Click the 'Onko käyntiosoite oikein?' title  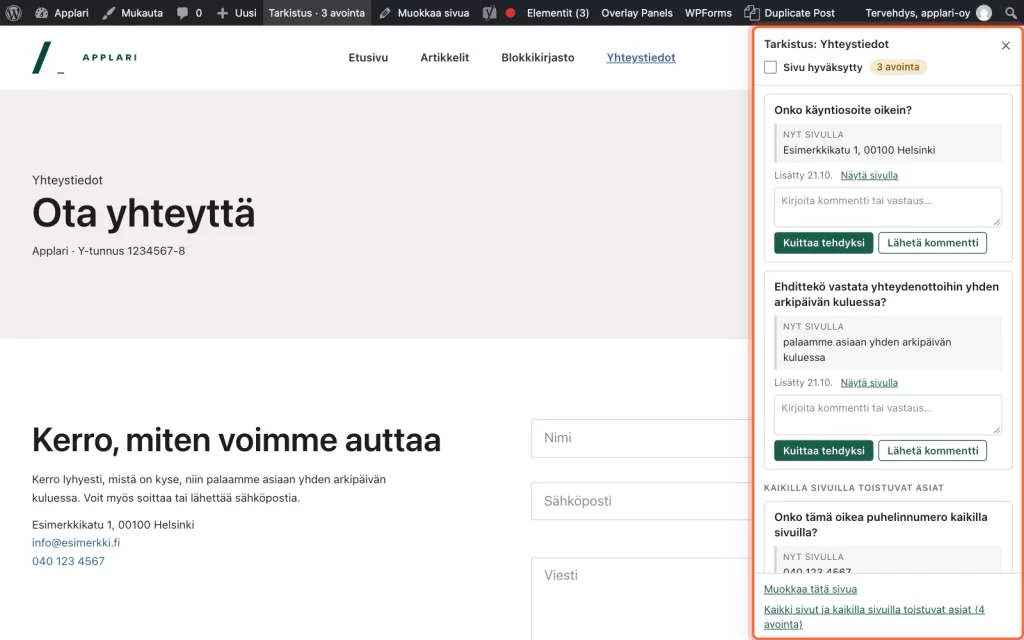click(842, 110)
